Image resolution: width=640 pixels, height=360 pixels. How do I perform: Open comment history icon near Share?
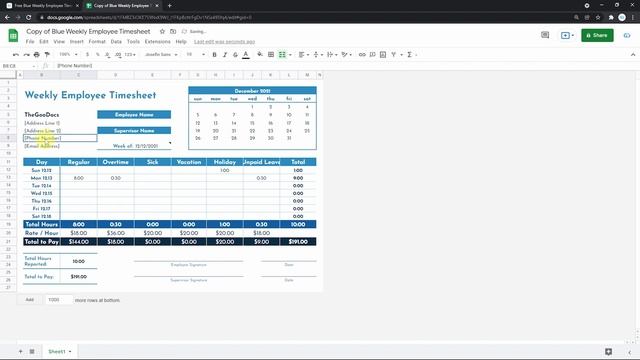coord(545,35)
